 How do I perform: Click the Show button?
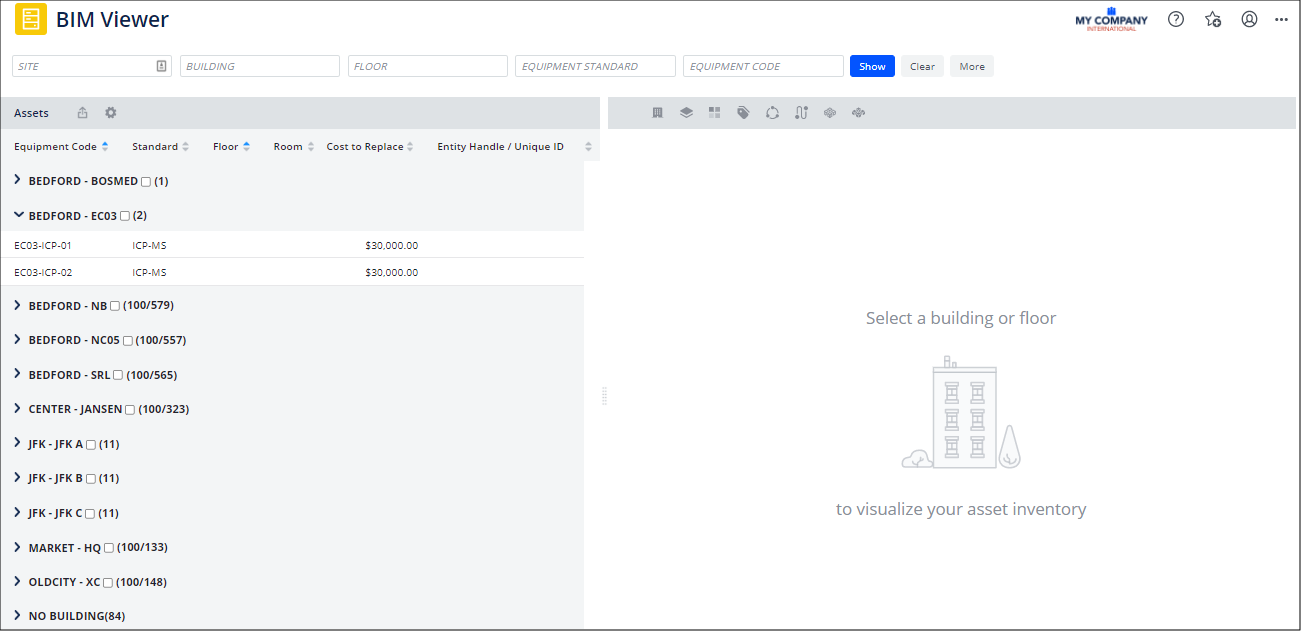[x=872, y=66]
